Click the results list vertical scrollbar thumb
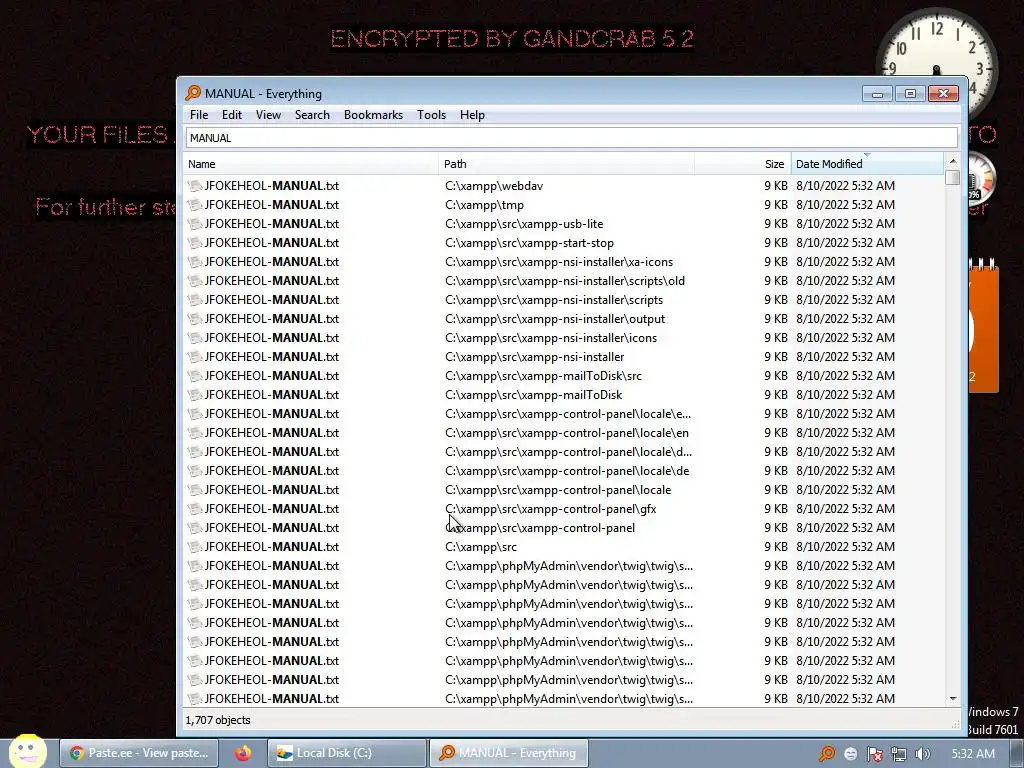The height and width of the screenshot is (768, 1024). 952,177
